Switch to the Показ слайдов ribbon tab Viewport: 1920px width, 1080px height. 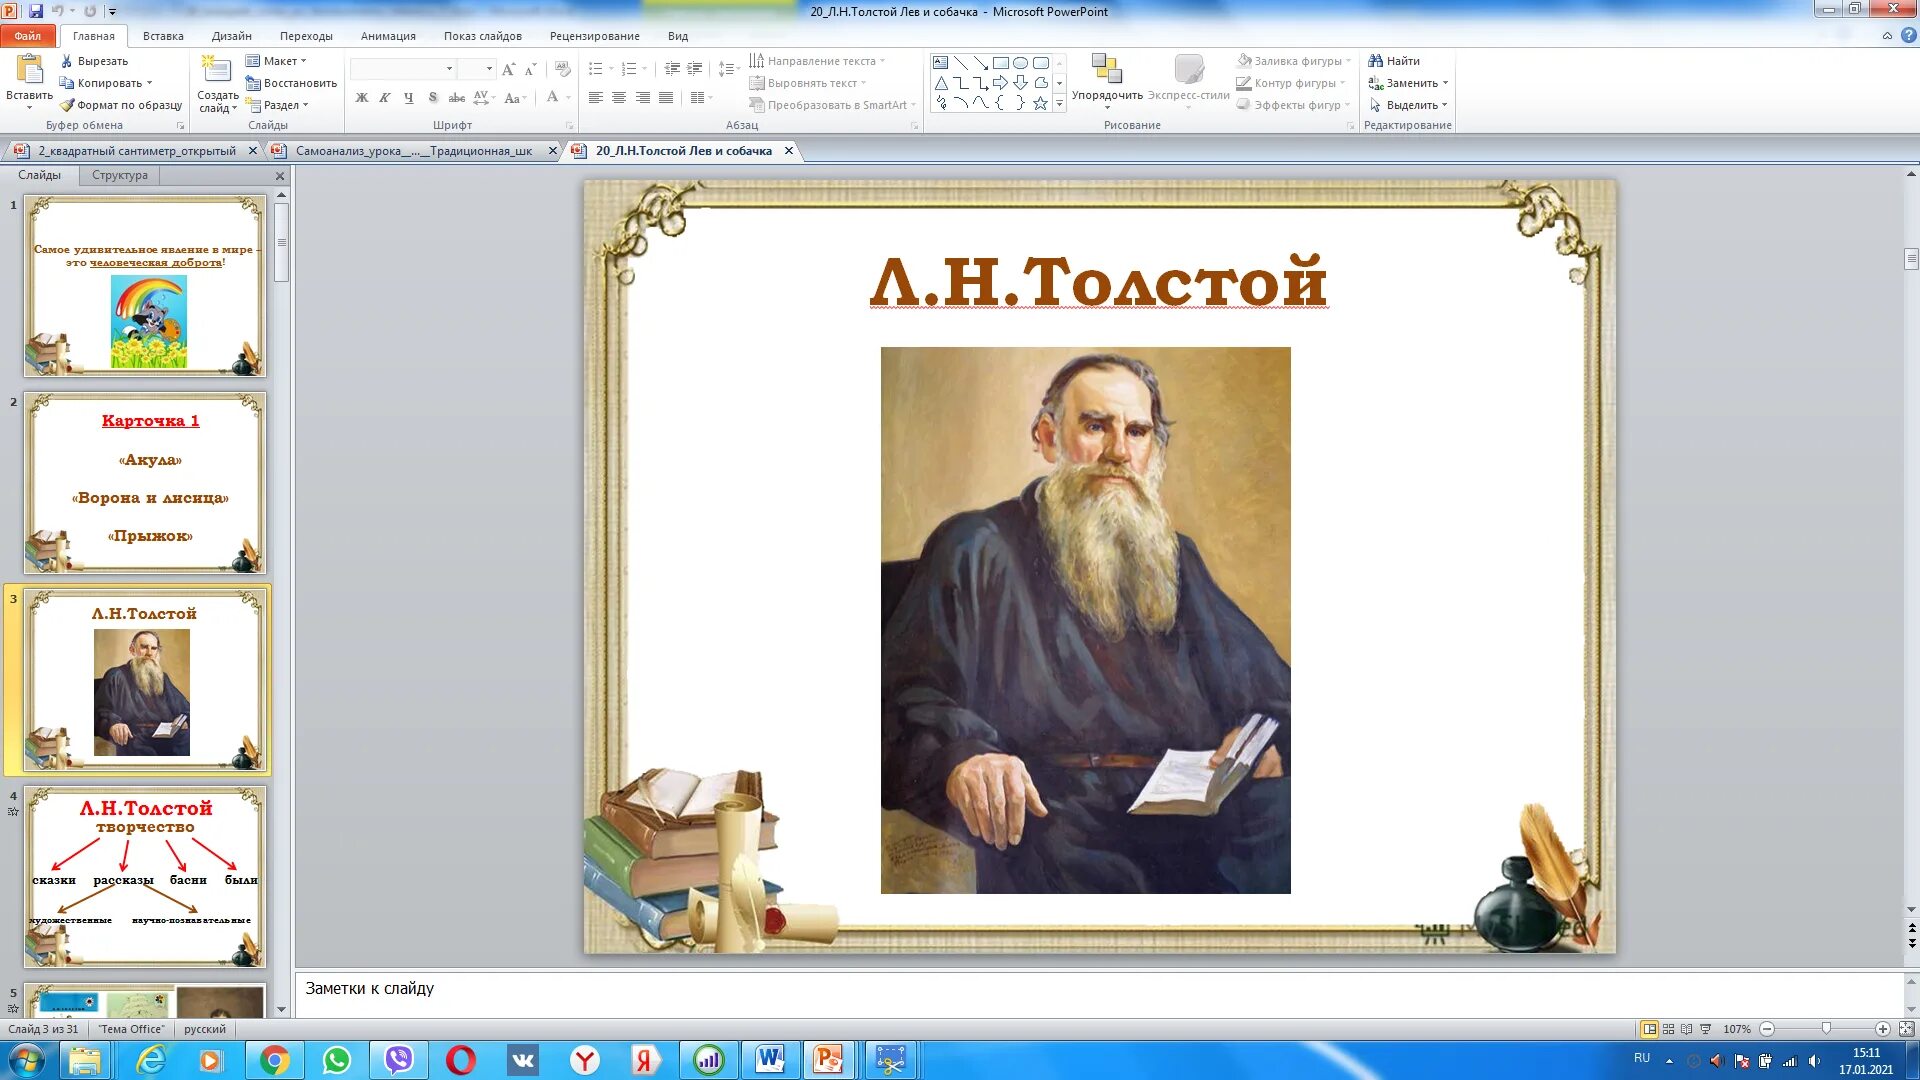(x=483, y=36)
